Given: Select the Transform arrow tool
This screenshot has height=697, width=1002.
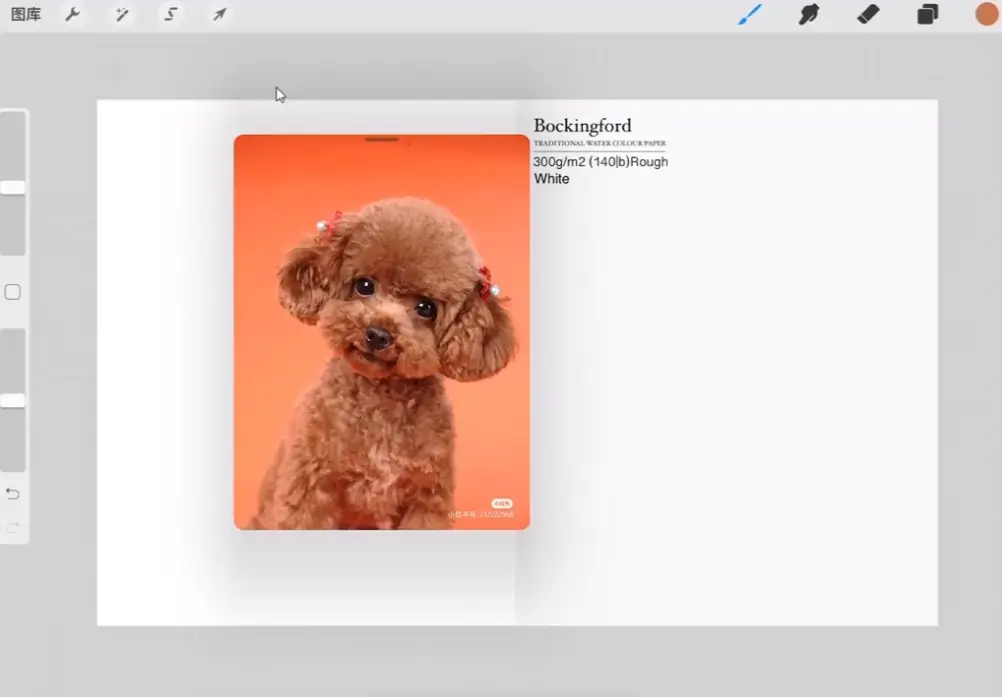Looking at the screenshot, I should coord(219,14).
